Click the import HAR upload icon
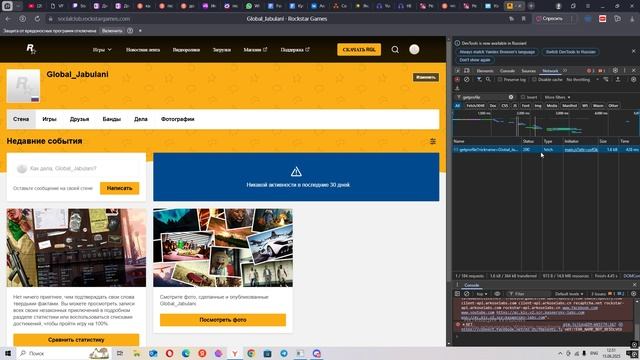Screen dimensions: 640x360 (x=618, y=80)
